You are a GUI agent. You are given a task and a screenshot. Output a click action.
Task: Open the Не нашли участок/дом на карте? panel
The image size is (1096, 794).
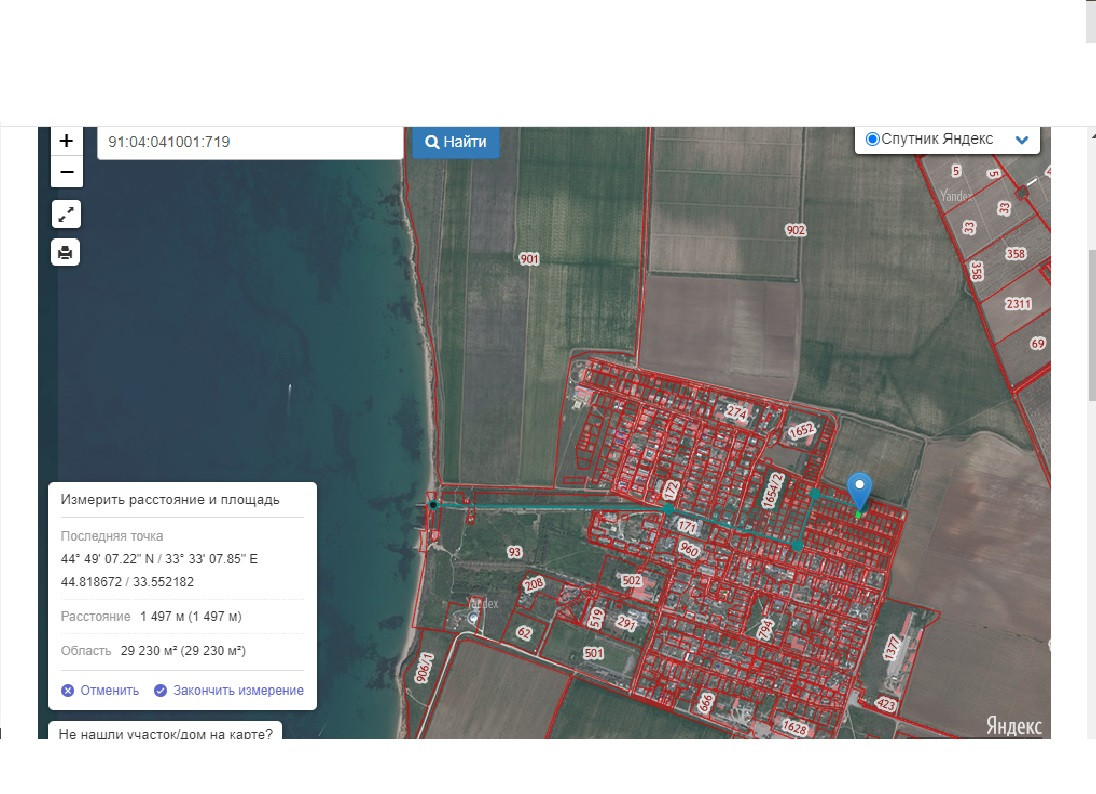coord(165,733)
